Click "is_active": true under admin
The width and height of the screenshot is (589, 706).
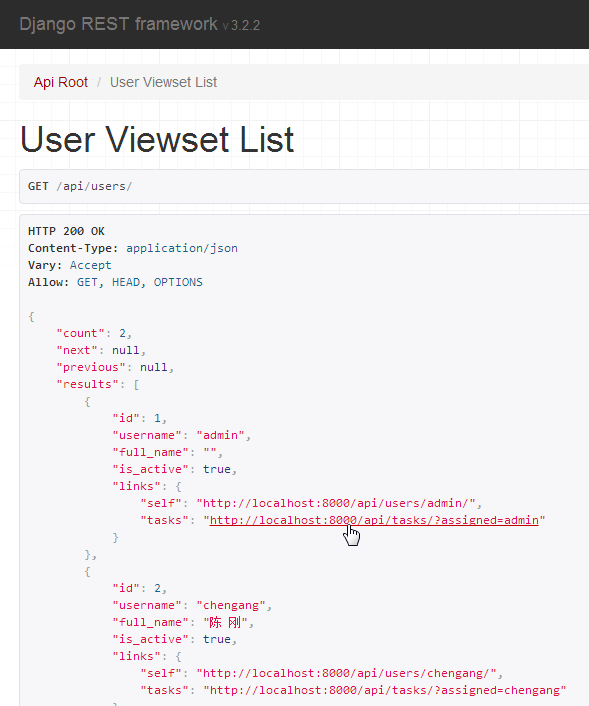[x=174, y=470]
